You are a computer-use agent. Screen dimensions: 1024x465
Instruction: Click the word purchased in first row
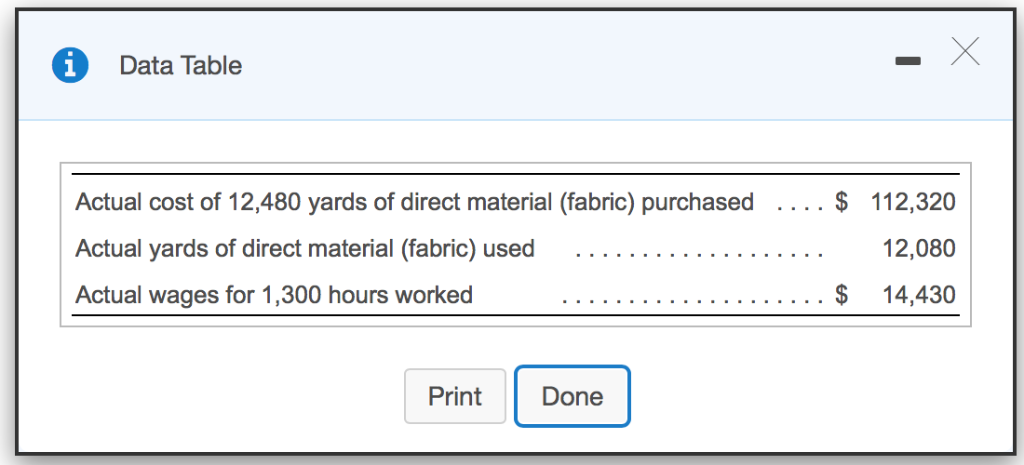(x=697, y=202)
